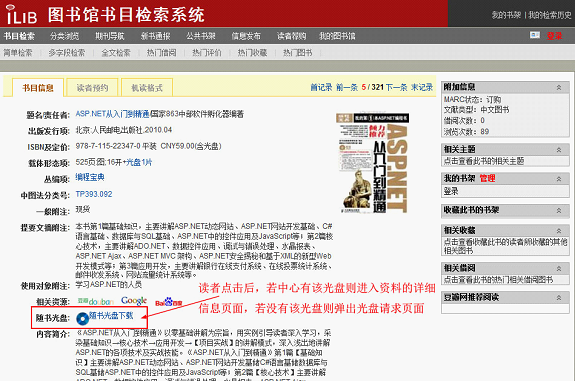This screenshot has height=381, width=575.
Task: Select 全文检索 submenu
Action: (x=116, y=53)
